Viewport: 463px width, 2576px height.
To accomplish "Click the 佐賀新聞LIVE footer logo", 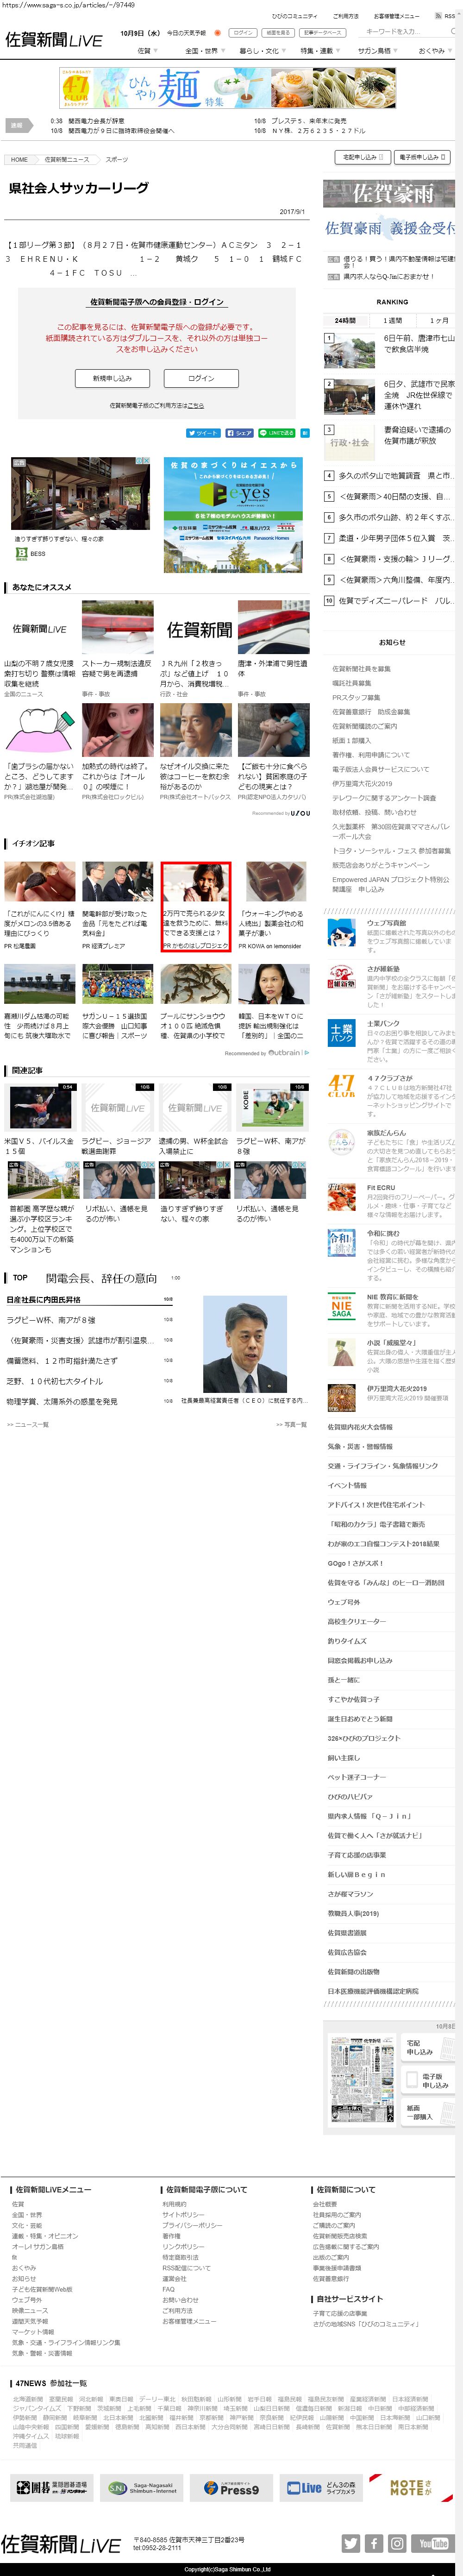I will 61,2544.
